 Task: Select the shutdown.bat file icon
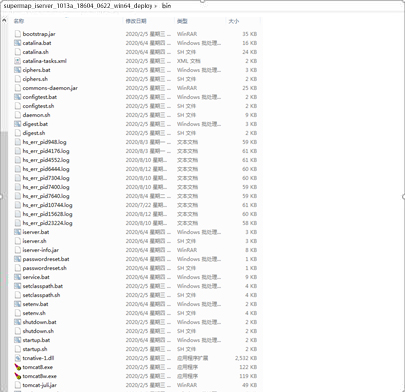pyautogui.click(x=18, y=322)
